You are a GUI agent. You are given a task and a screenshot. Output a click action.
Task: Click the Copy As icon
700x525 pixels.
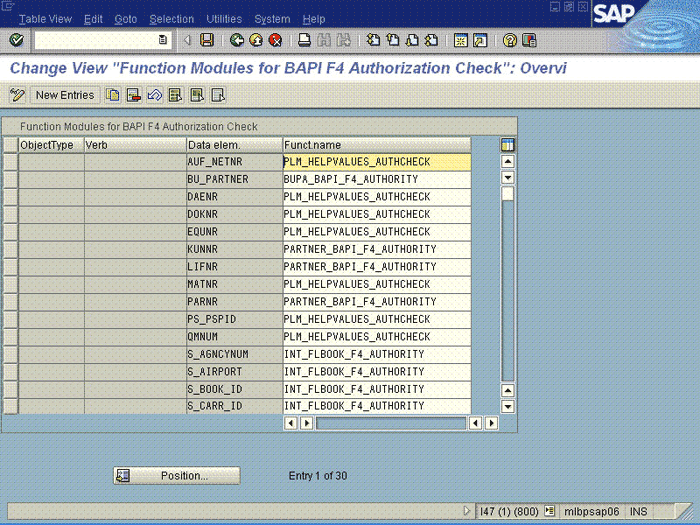pyautogui.click(x=112, y=95)
